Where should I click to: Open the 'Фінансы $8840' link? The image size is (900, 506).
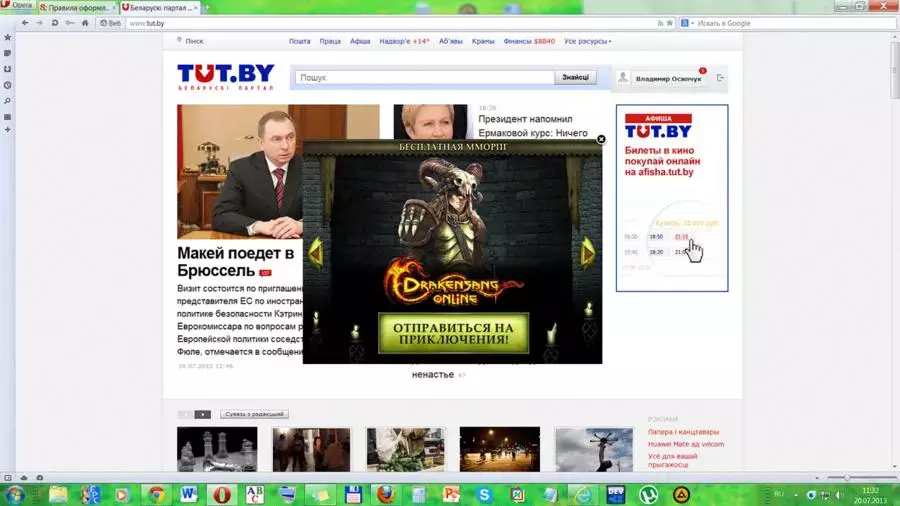pyautogui.click(x=529, y=41)
